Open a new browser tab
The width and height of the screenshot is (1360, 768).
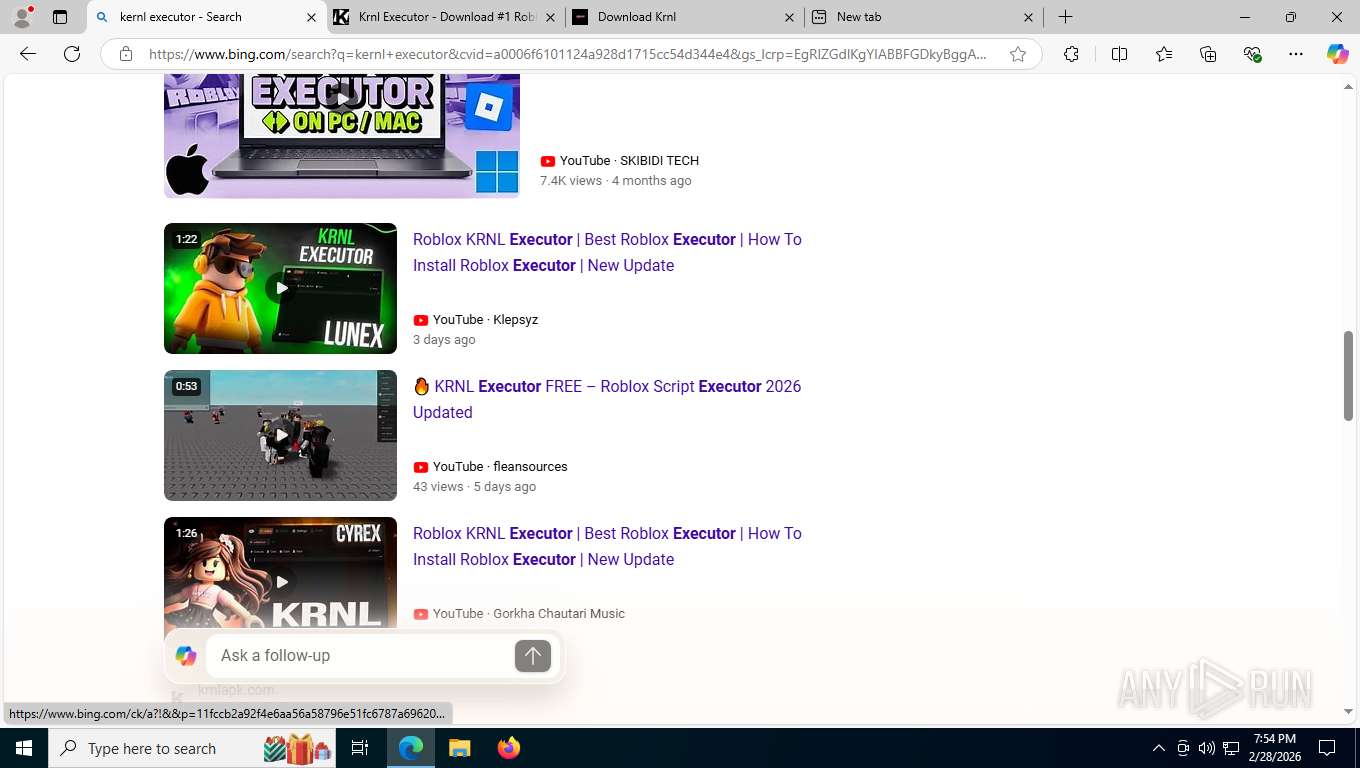1066,17
